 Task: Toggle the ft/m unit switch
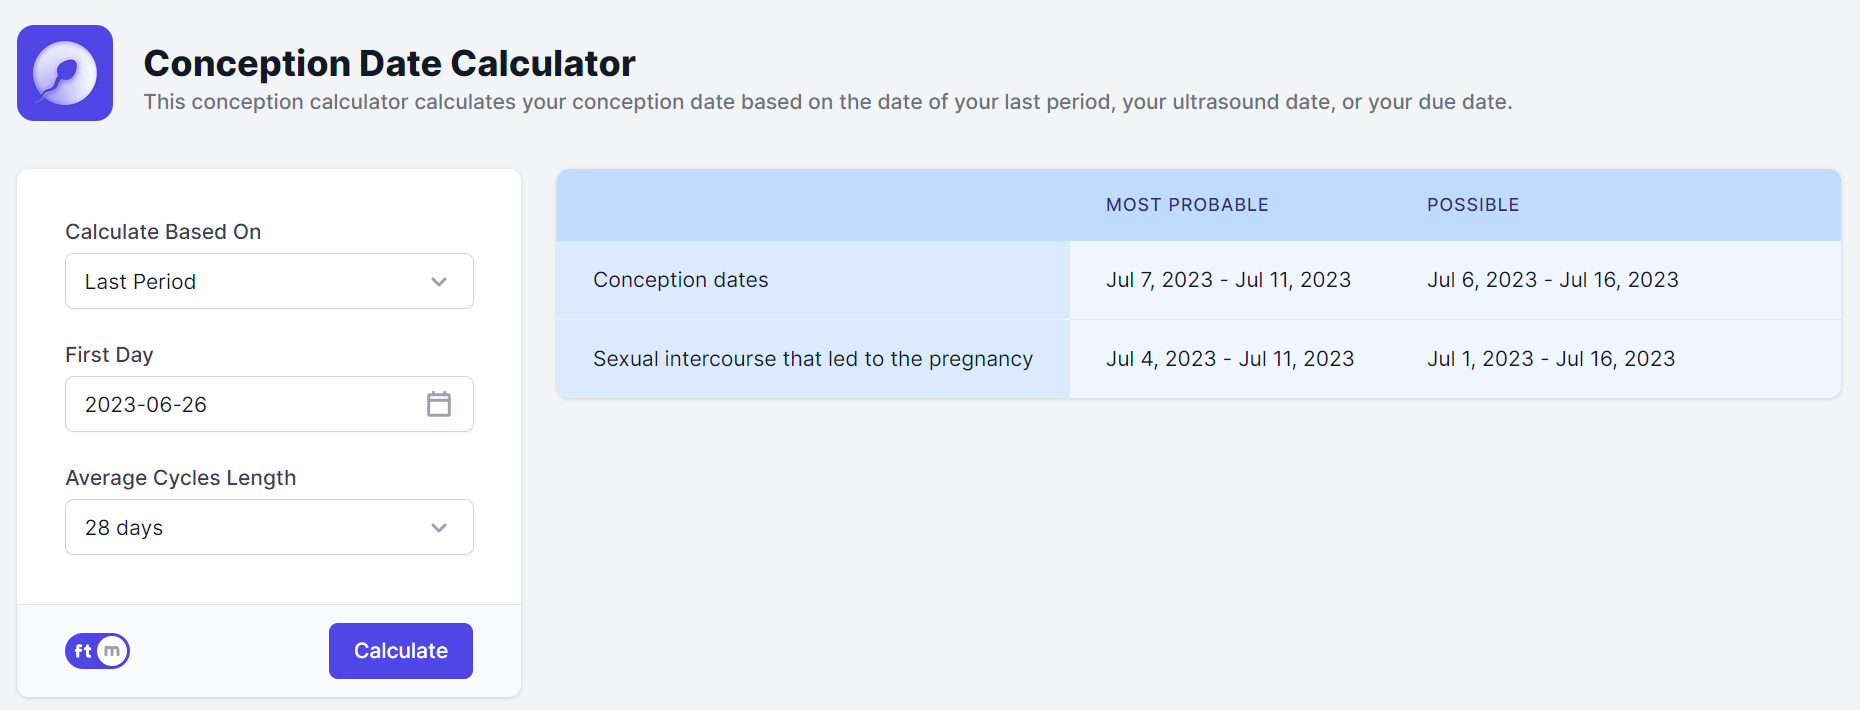[x=97, y=651]
